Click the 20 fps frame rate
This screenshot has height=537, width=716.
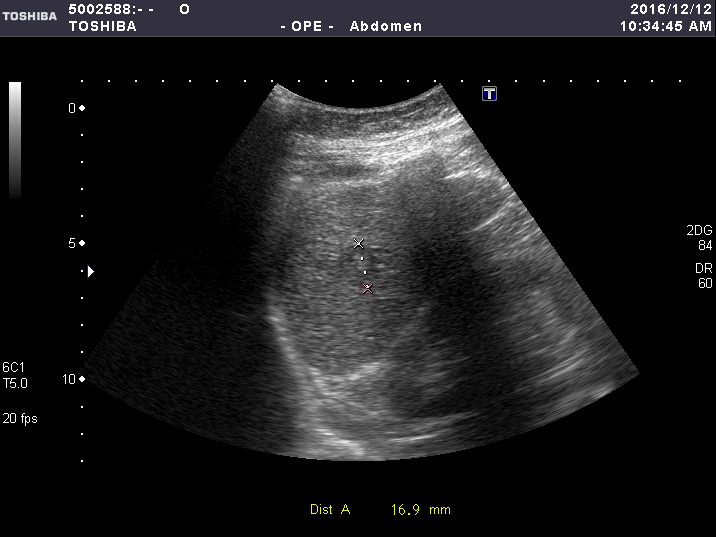[20, 419]
